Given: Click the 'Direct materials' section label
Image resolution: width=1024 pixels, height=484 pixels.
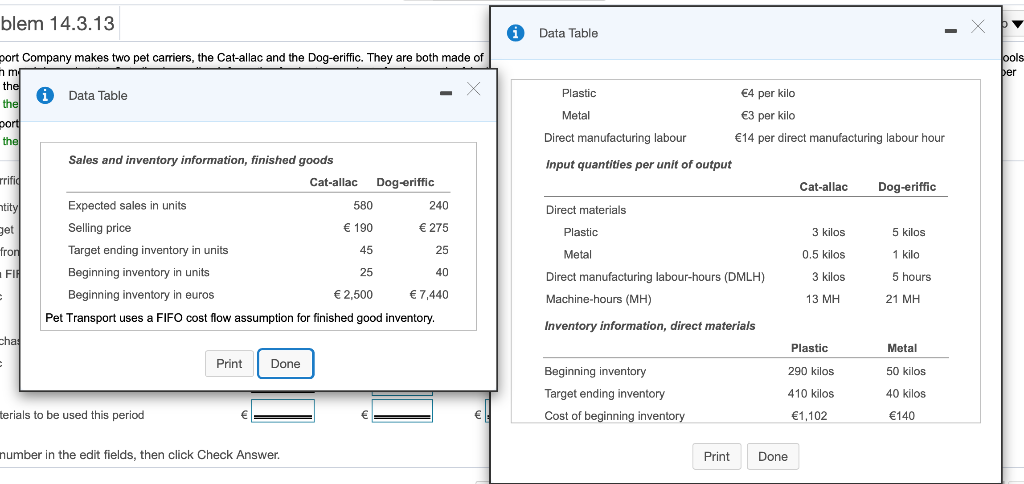Looking at the screenshot, I should (x=586, y=210).
